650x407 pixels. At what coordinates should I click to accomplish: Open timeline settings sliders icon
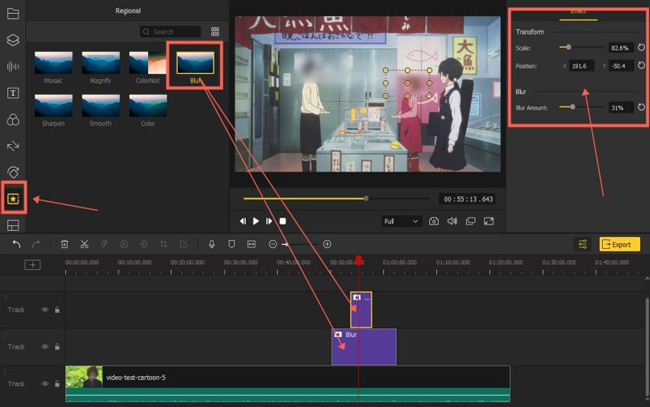pos(582,244)
